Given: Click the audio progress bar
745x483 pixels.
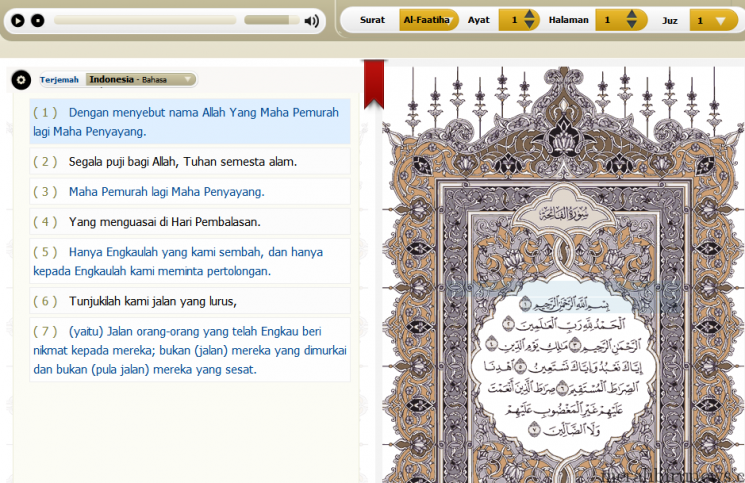Looking at the screenshot, I should [x=145, y=20].
